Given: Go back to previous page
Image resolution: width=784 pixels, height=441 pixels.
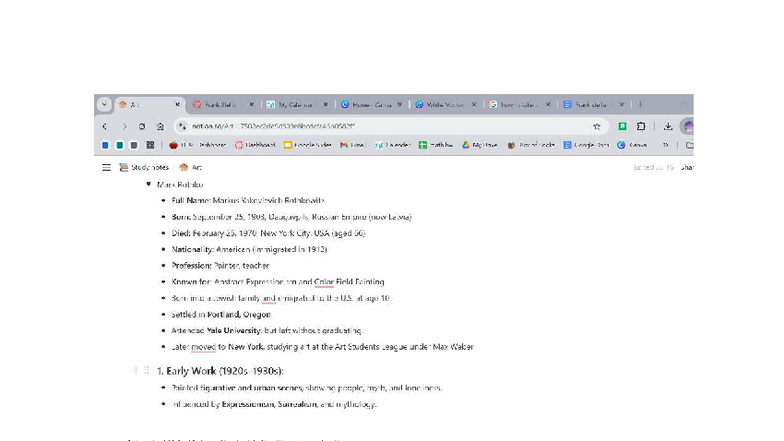Looking at the screenshot, I should click(x=105, y=127).
